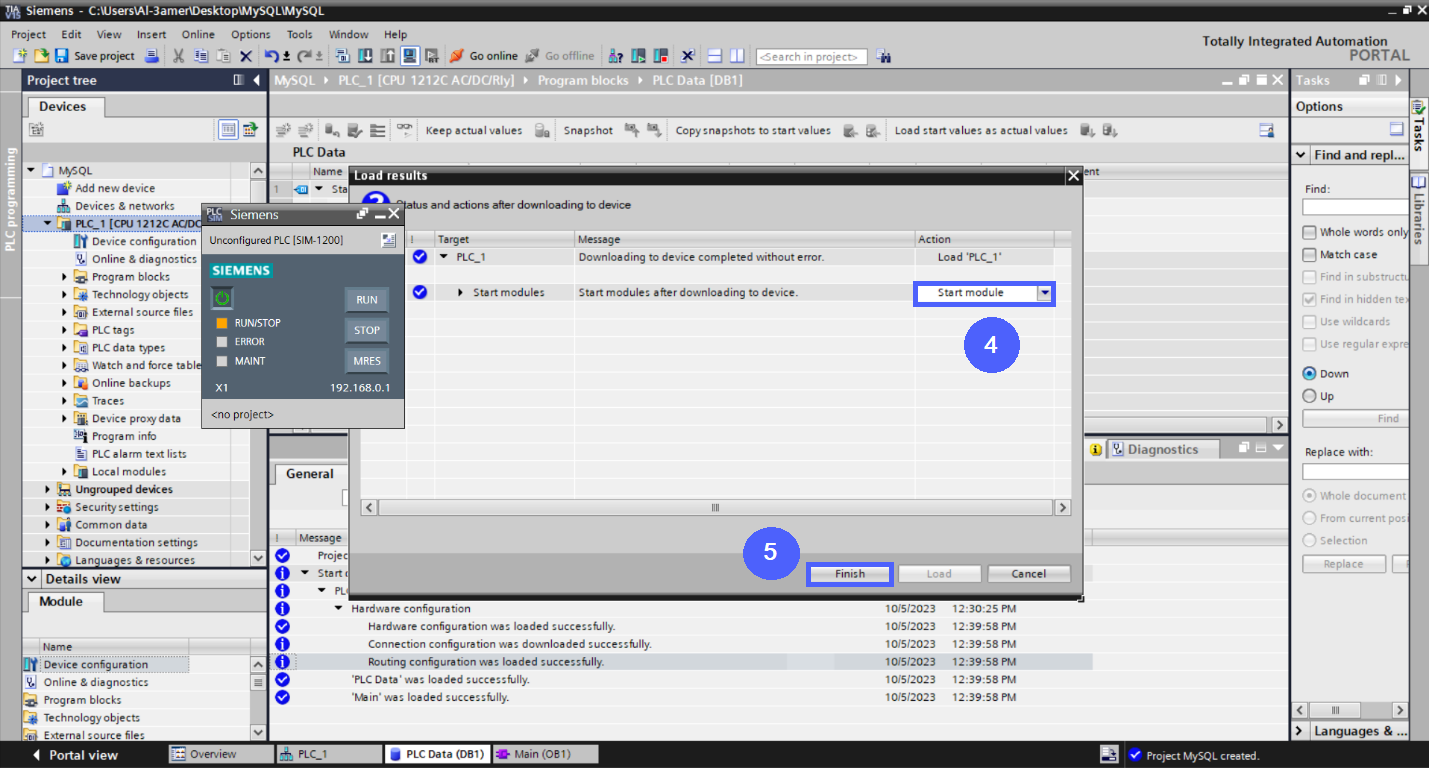1429x768 pixels.
Task: Click the Search in project field
Action: [x=810, y=56]
